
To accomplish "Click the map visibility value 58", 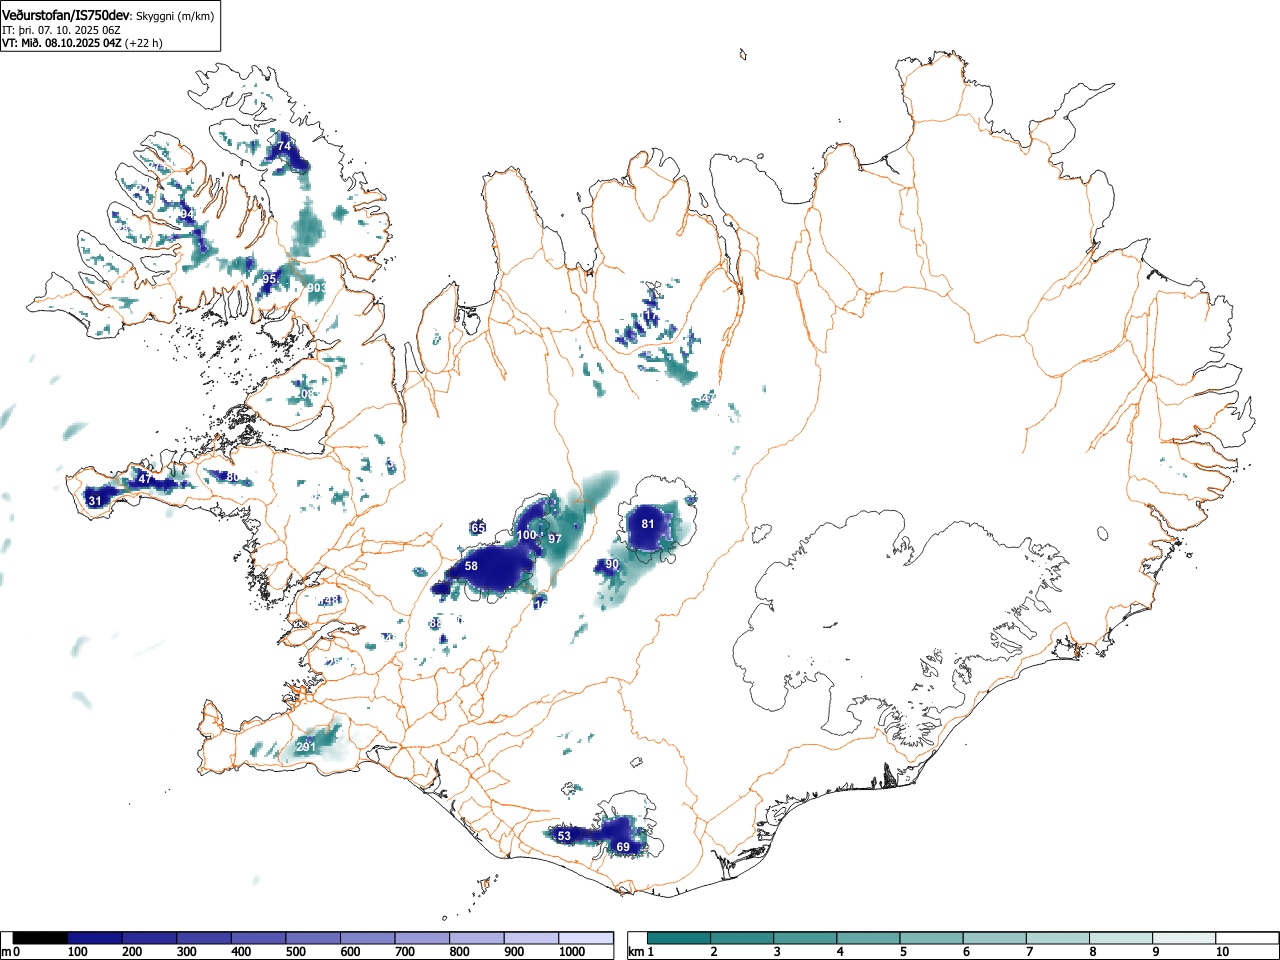I will [x=471, y=566].
